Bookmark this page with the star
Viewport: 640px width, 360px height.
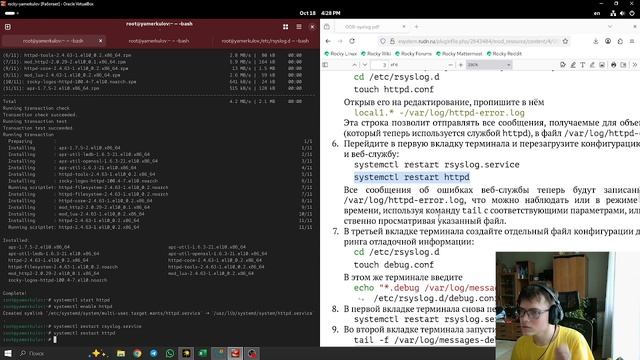click(565, 41)
